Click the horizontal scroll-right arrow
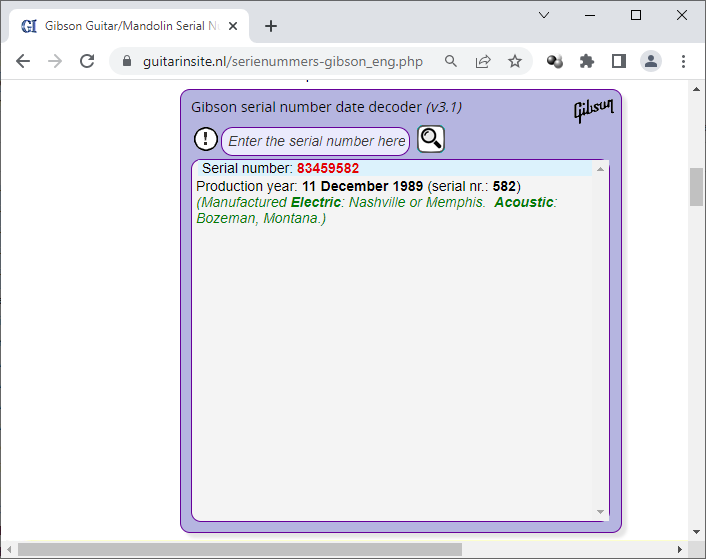 [680, 550]
